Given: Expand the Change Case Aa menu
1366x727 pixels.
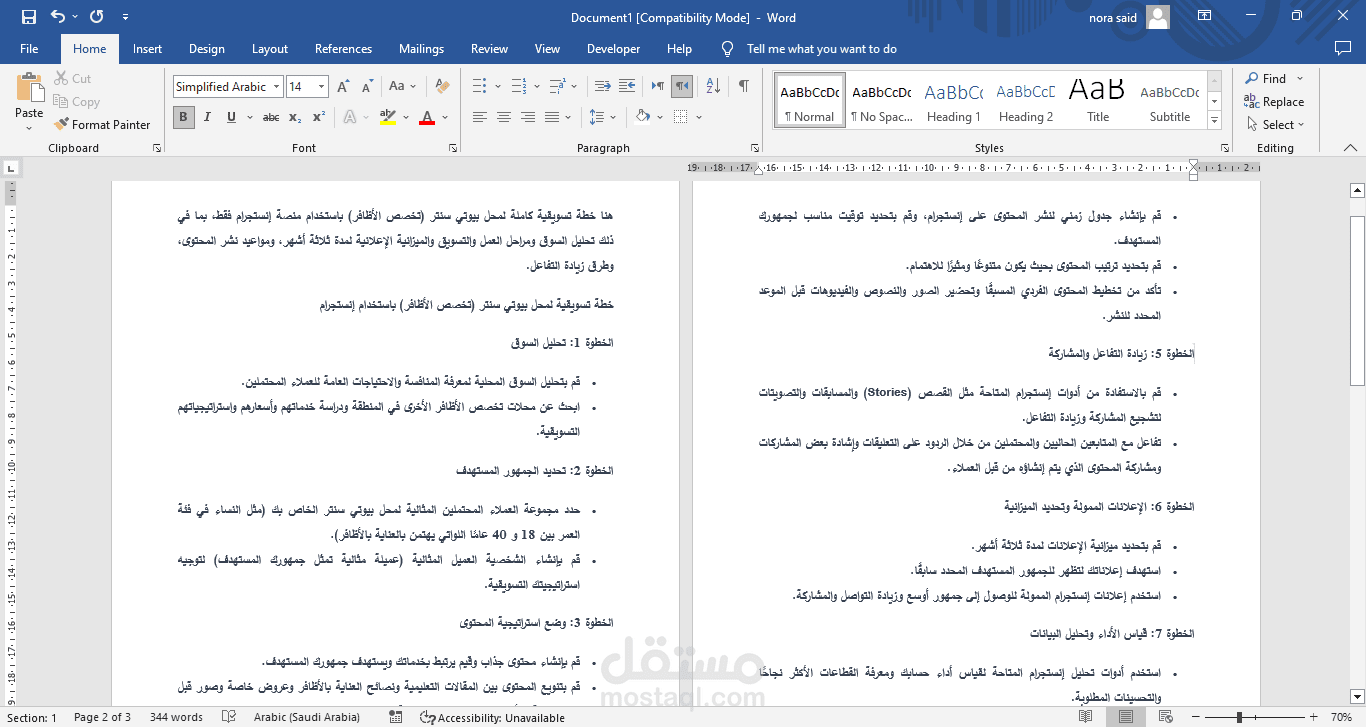Looking at the screenshot, I should coord(403,87).
